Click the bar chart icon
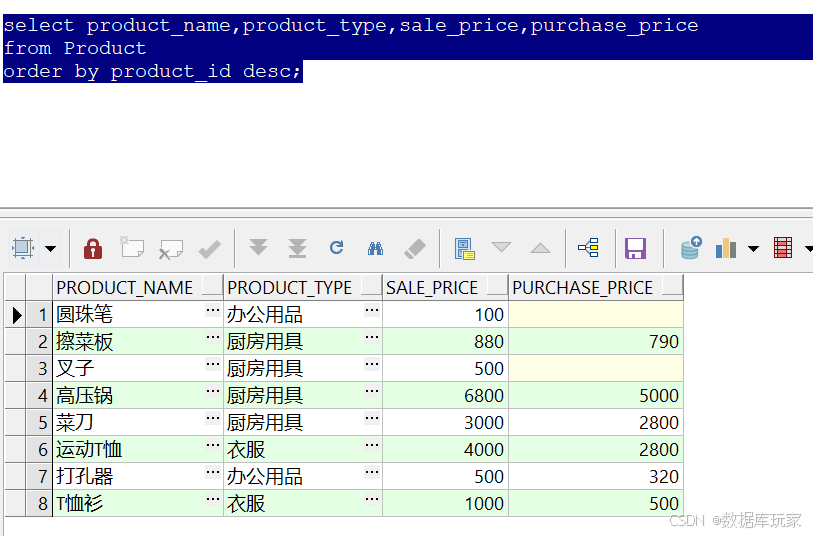This screenshot has width=813, height=536. point(726,248)
